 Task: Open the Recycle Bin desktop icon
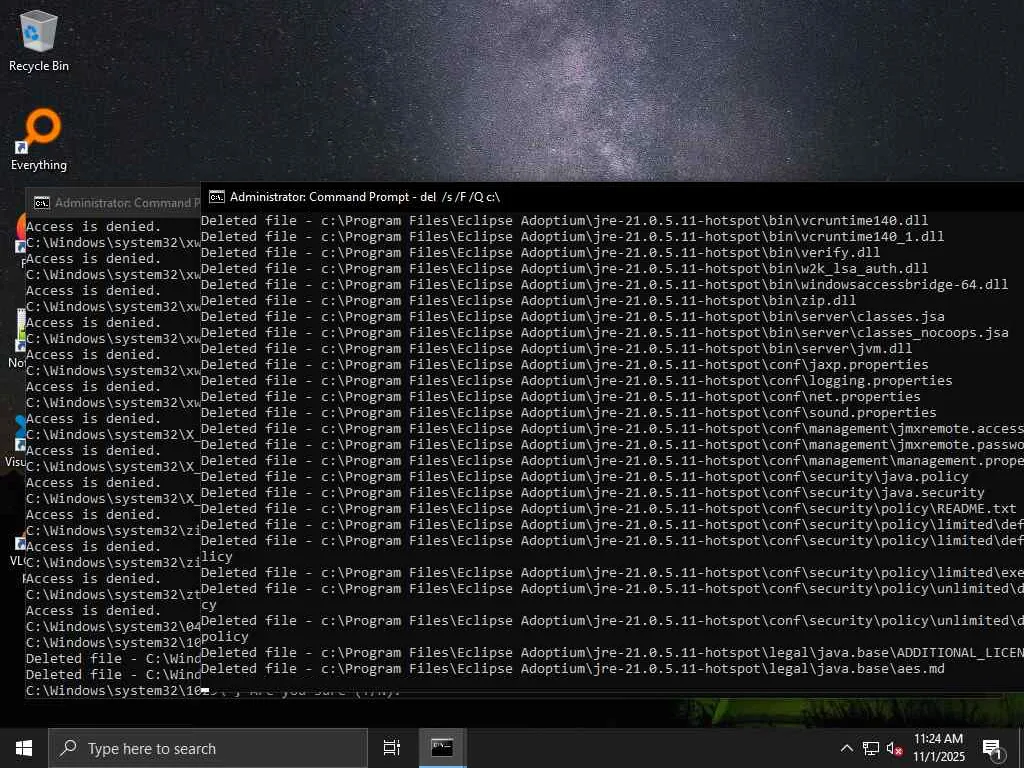(39, 40)
